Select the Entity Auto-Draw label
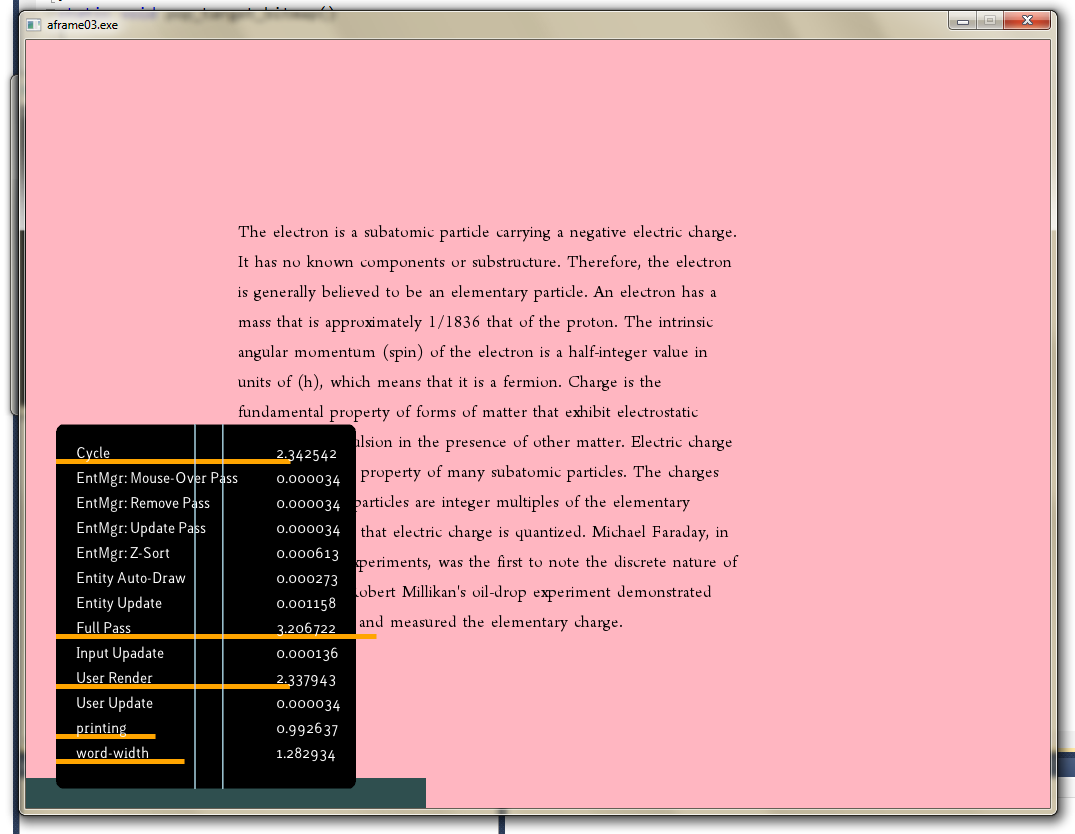Viewport: 1075px width, 834px height. click(131, 578)
